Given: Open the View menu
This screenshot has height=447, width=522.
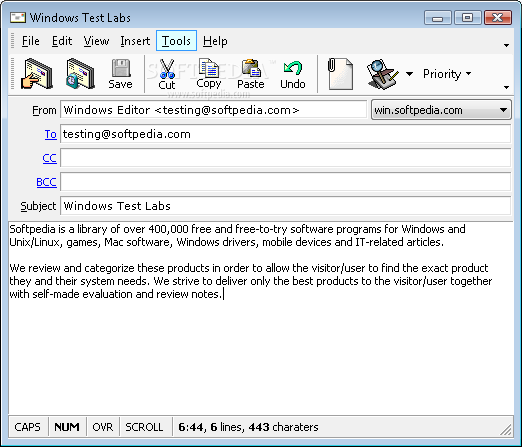Looking at the screenshot, I should [96, 41].
